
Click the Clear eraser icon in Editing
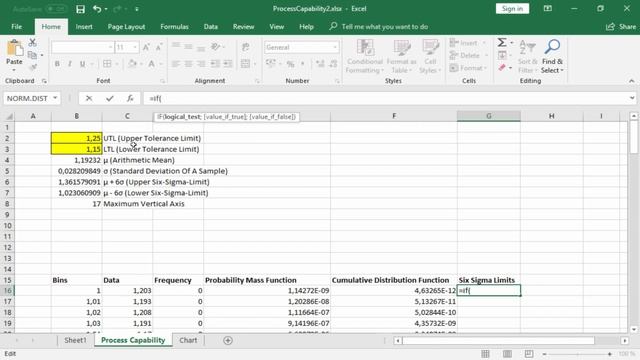tap(502, 68)
